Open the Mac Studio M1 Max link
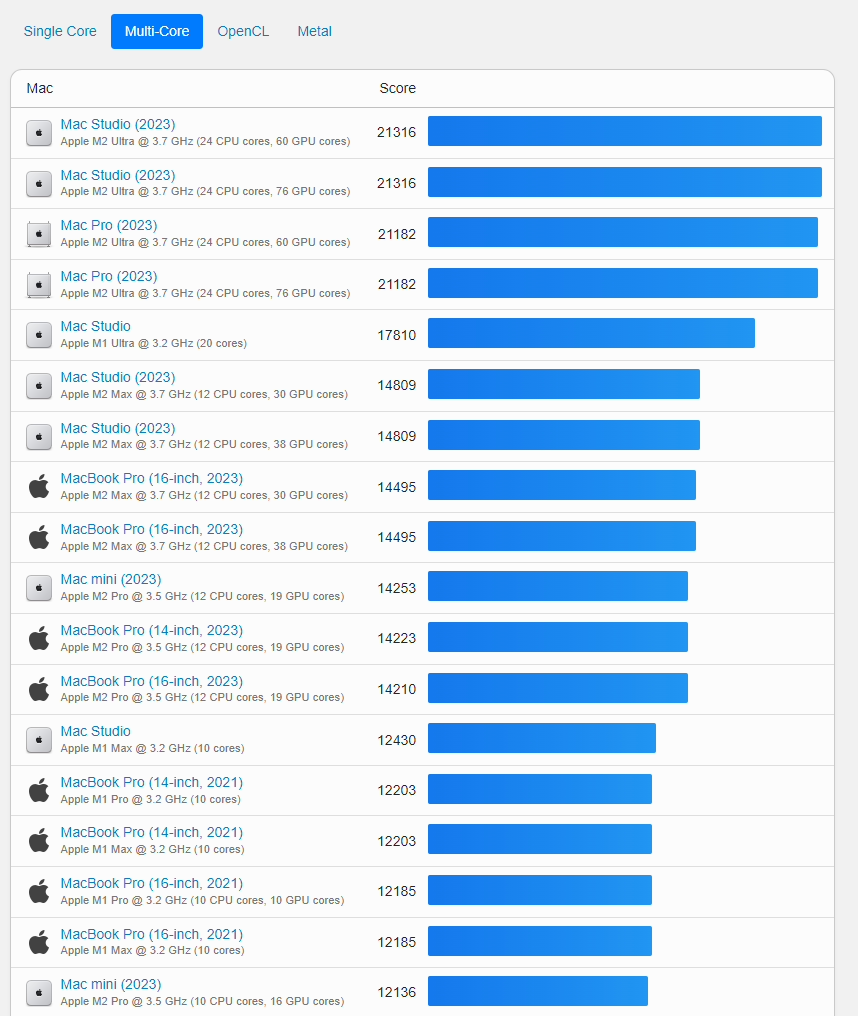 tap(95, 731)
